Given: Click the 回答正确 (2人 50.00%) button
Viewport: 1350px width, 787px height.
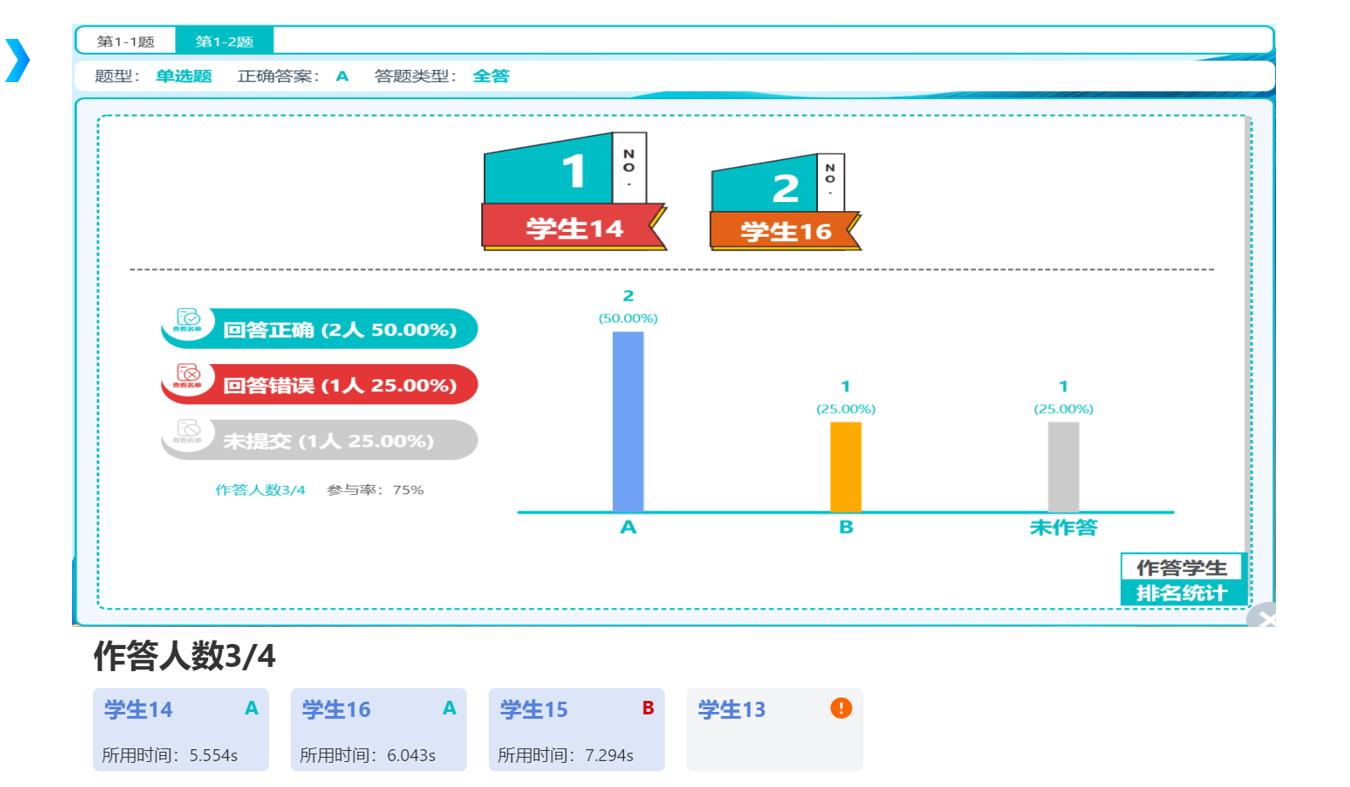Looking at the screenshot, I should pos(339,329).
